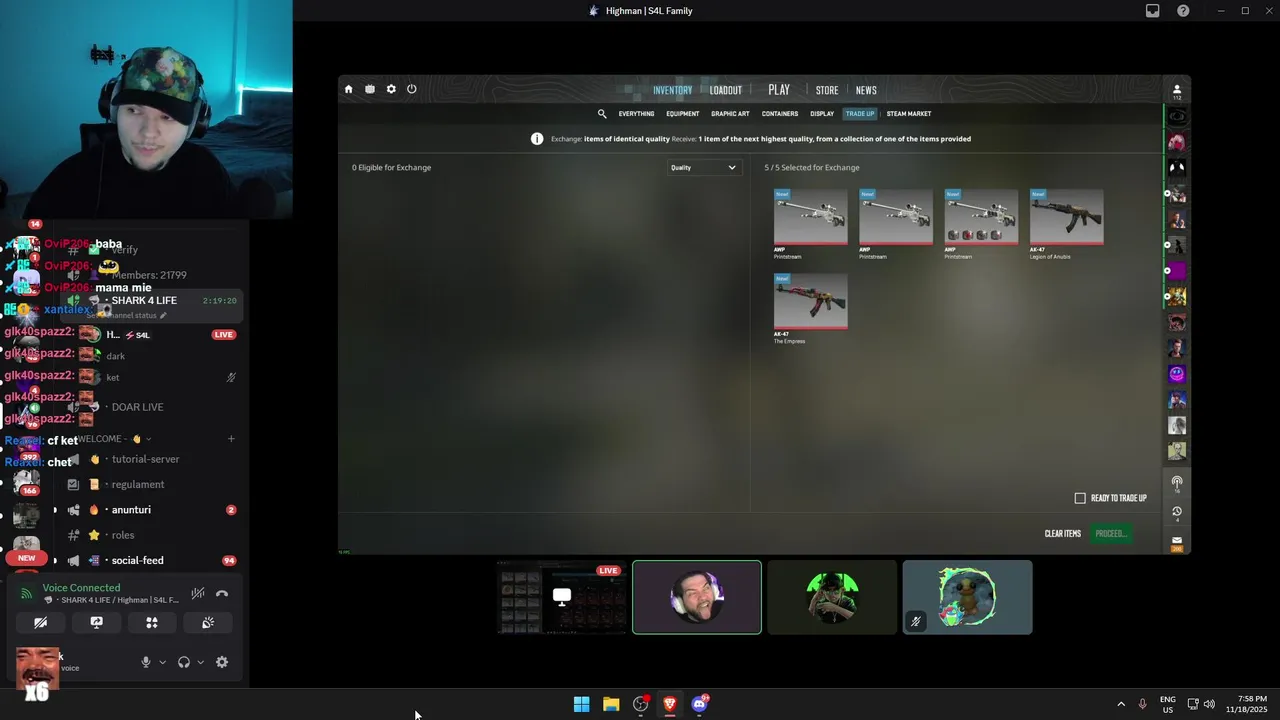Open Discord from the taskbar
This screenshot has height=720, width=1280.
pyautogui.click(x=700, y=704)
